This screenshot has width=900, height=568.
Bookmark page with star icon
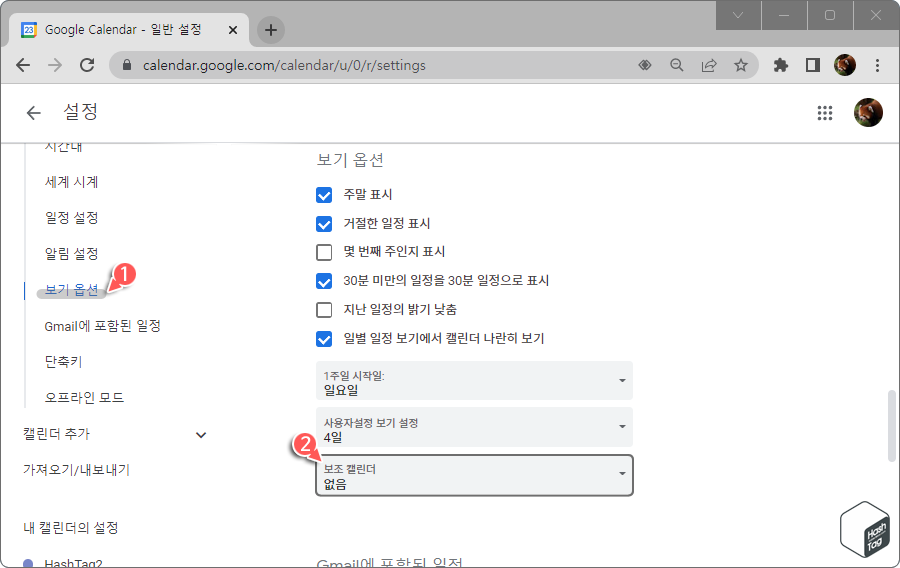point(741,65)
